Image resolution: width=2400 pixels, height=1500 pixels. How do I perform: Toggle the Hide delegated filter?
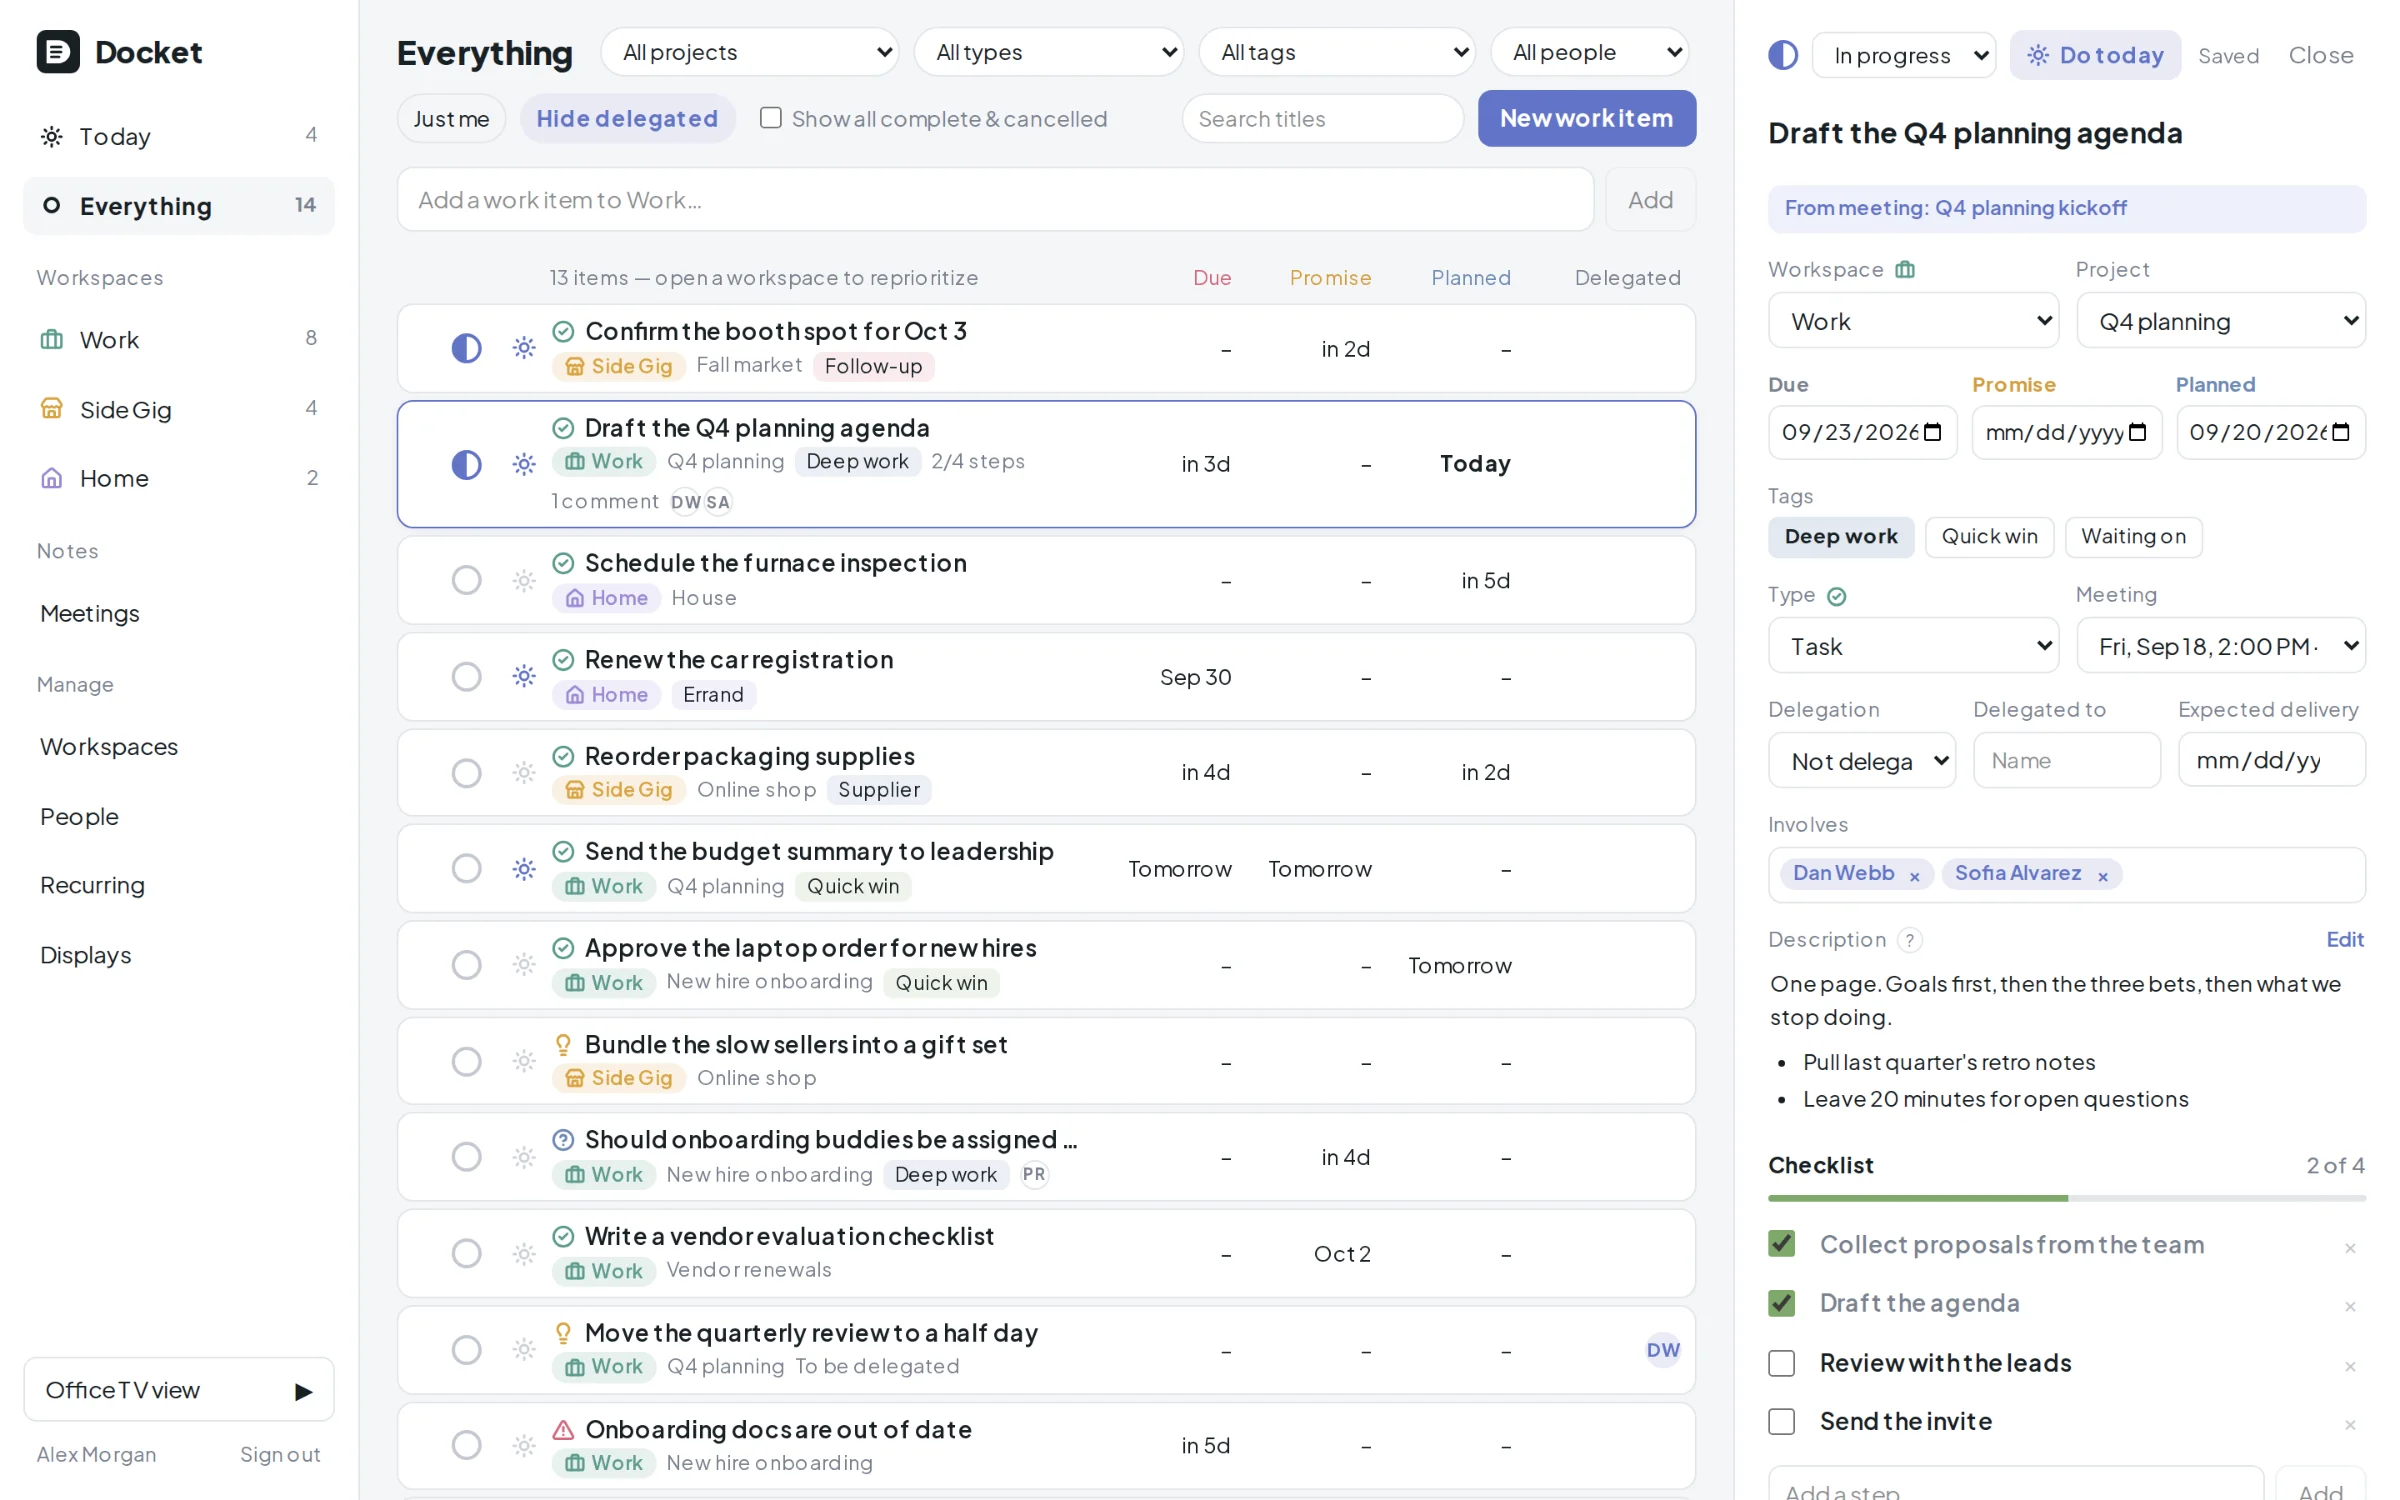[x=627, y=119]
